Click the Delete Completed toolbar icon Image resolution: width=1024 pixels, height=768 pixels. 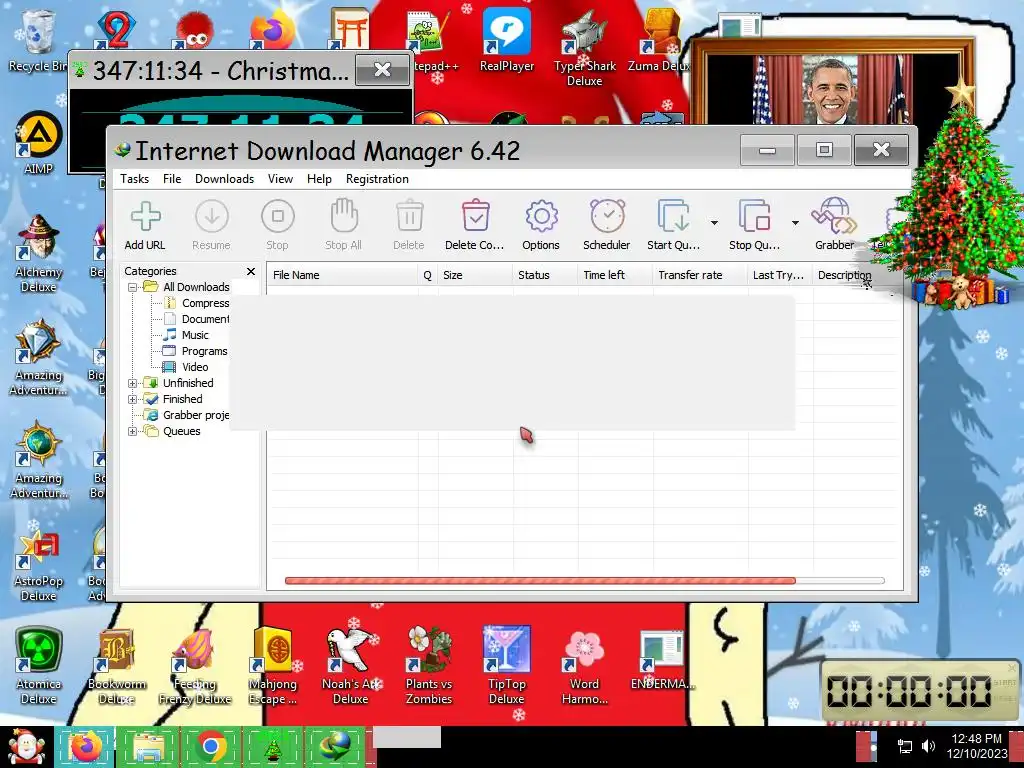(475, 216)
